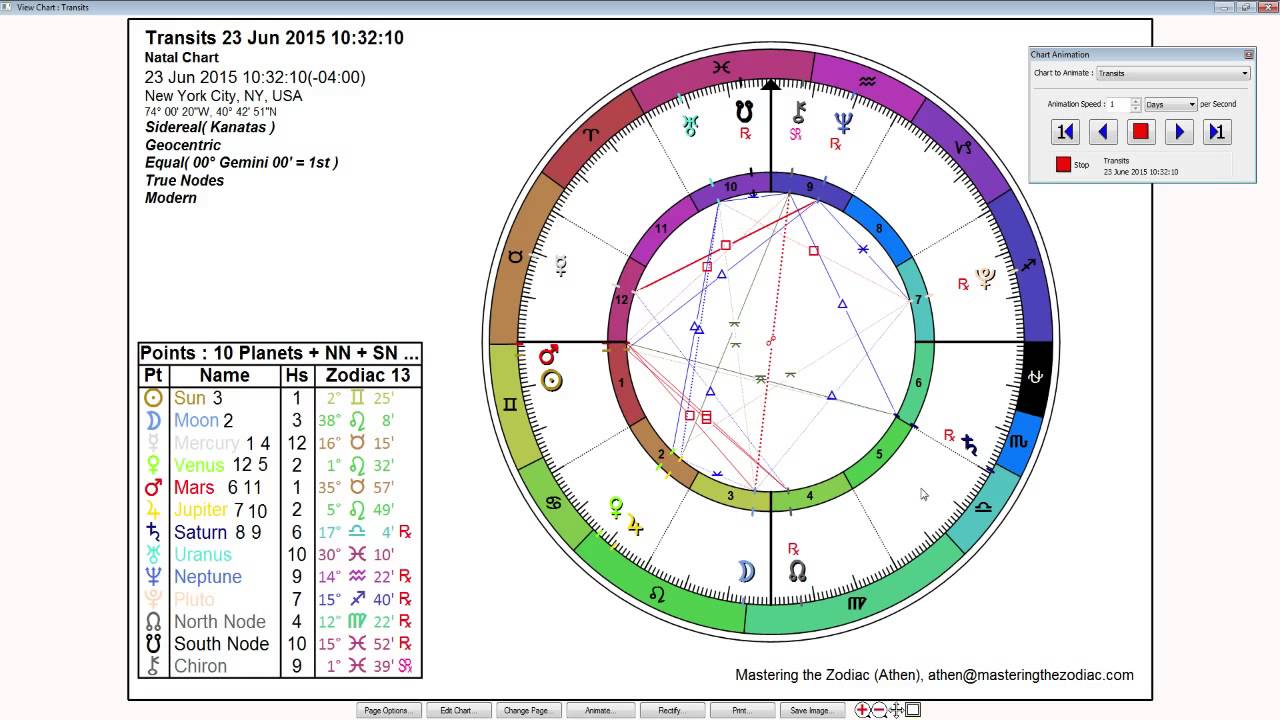Open the Chart to Animate dropdown
This screenshot has height=720, width=1280.
point(1173,73)
